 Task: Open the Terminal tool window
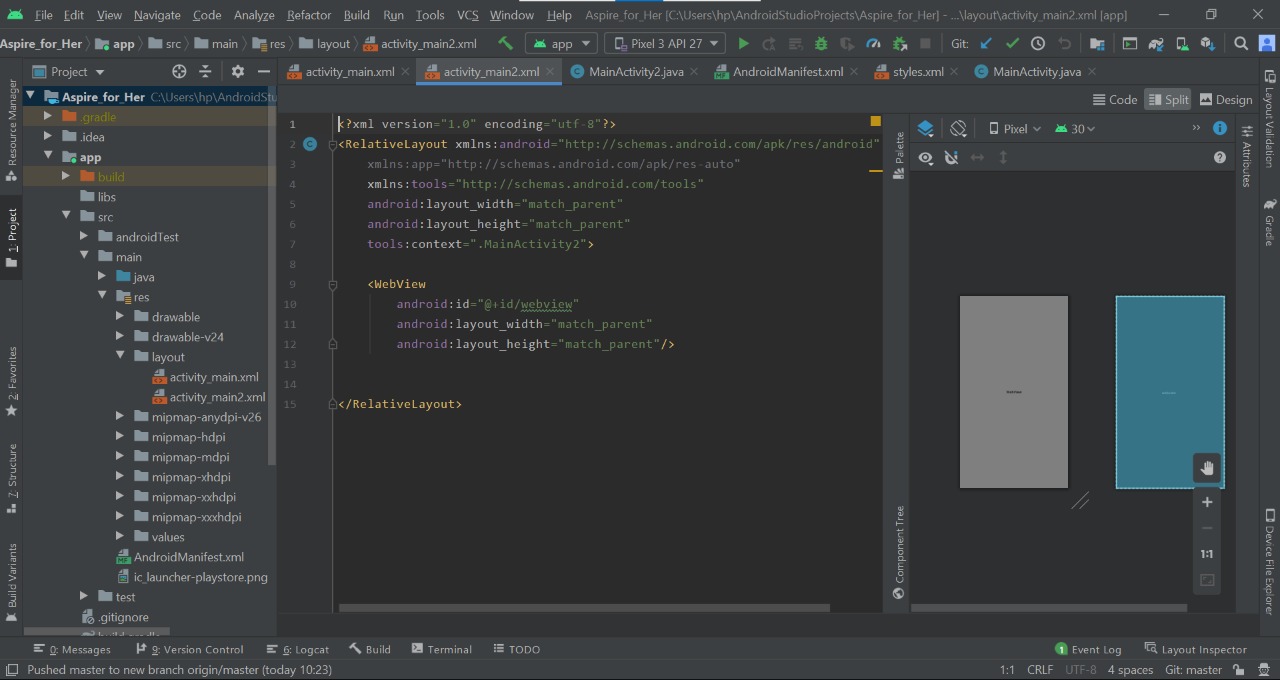pos(441,649)
